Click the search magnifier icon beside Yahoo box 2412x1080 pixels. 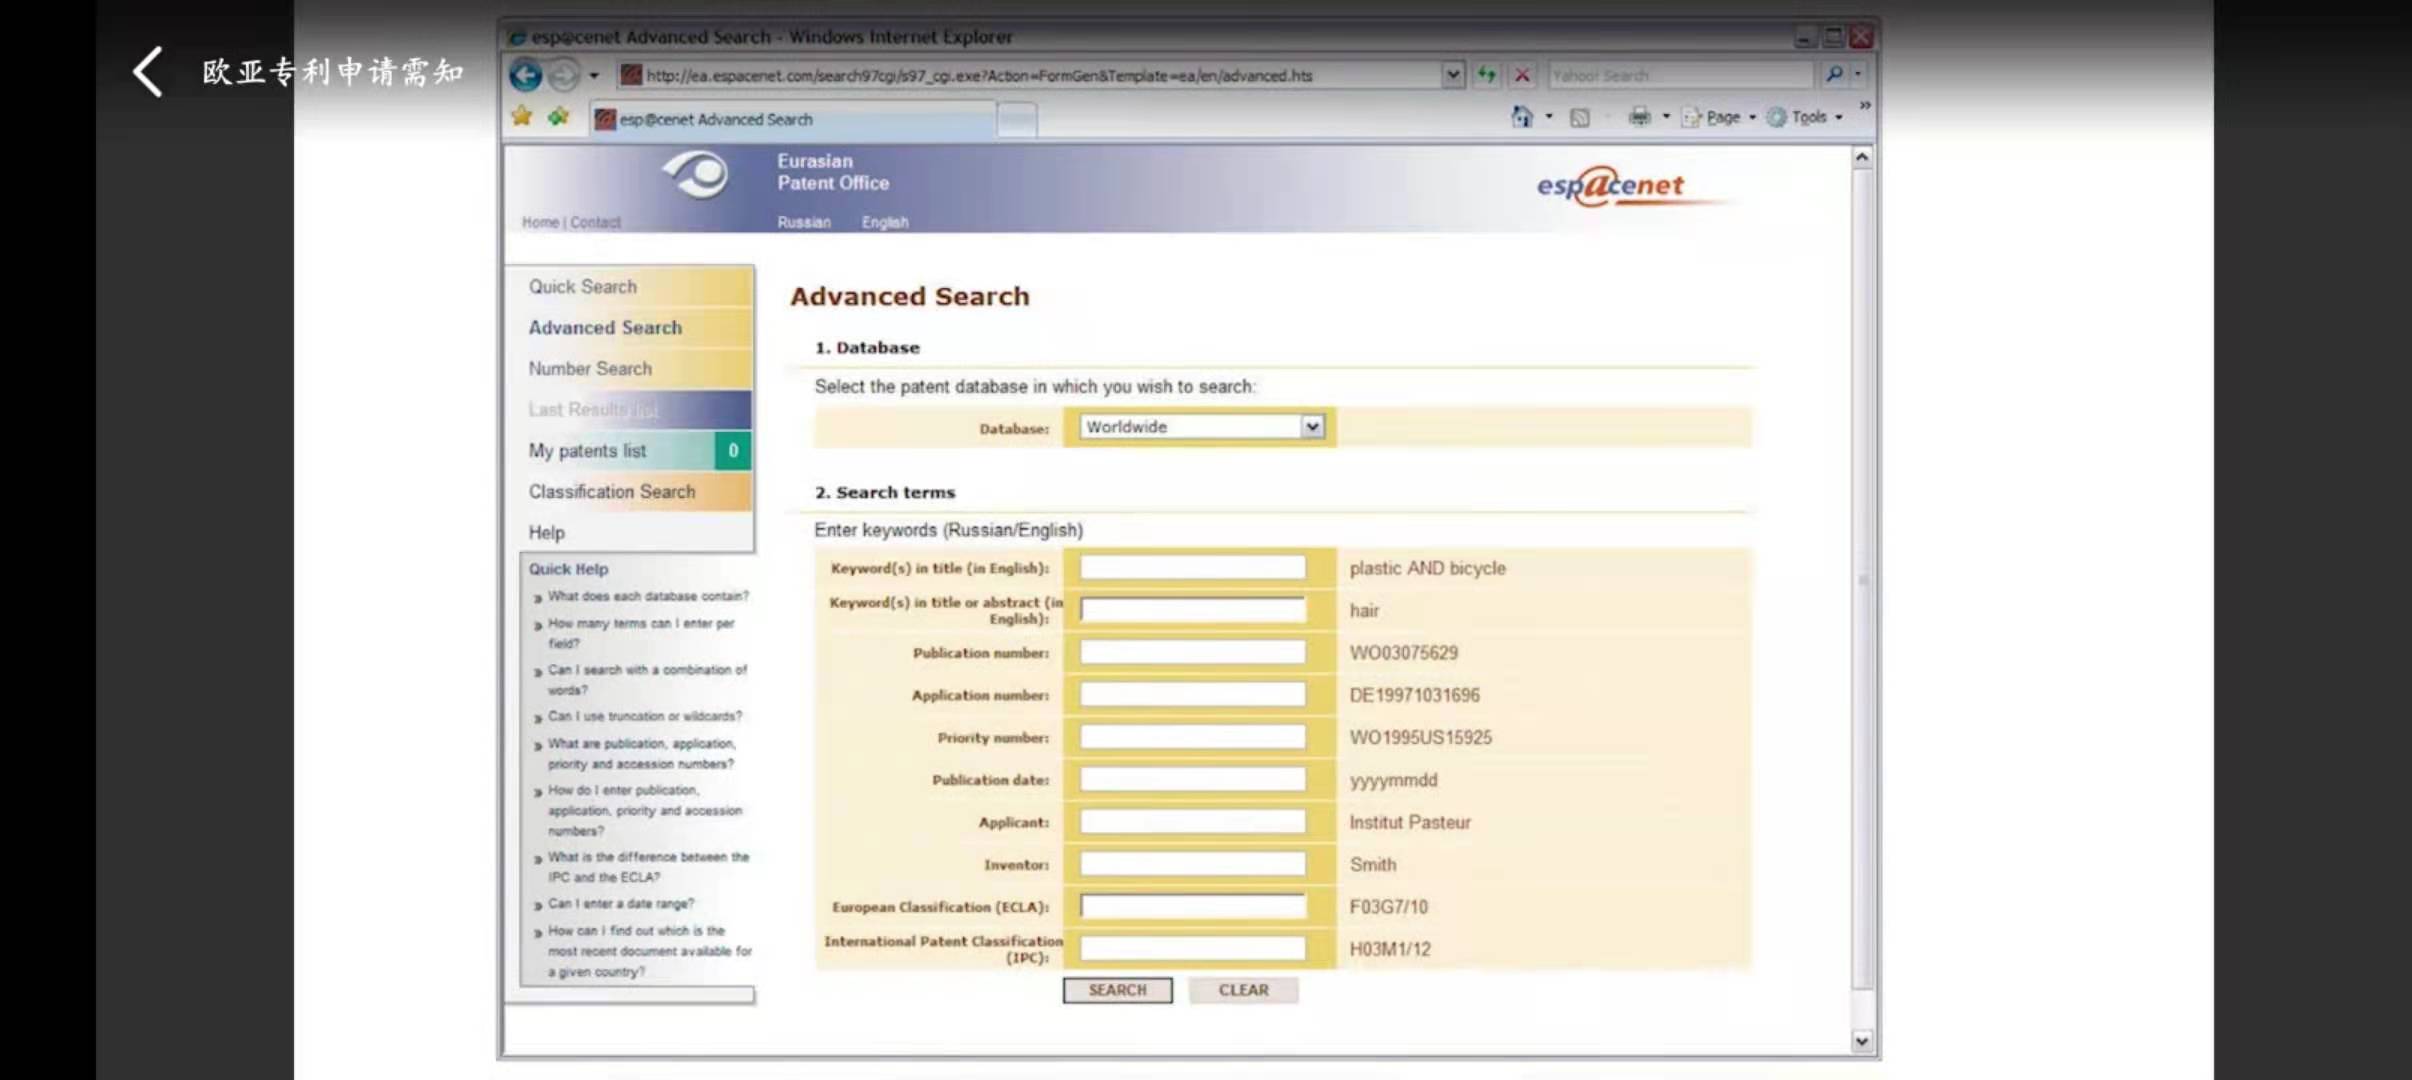point(1834,74)
